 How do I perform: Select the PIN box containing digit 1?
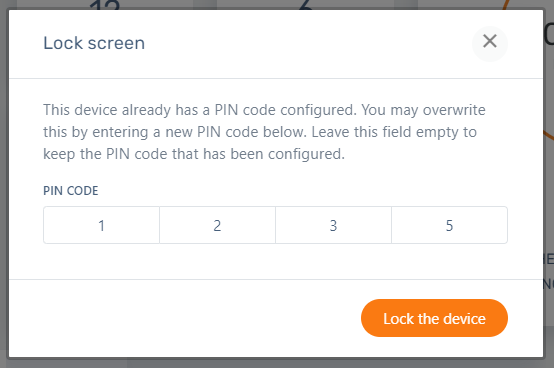click(x=101, y=225)
